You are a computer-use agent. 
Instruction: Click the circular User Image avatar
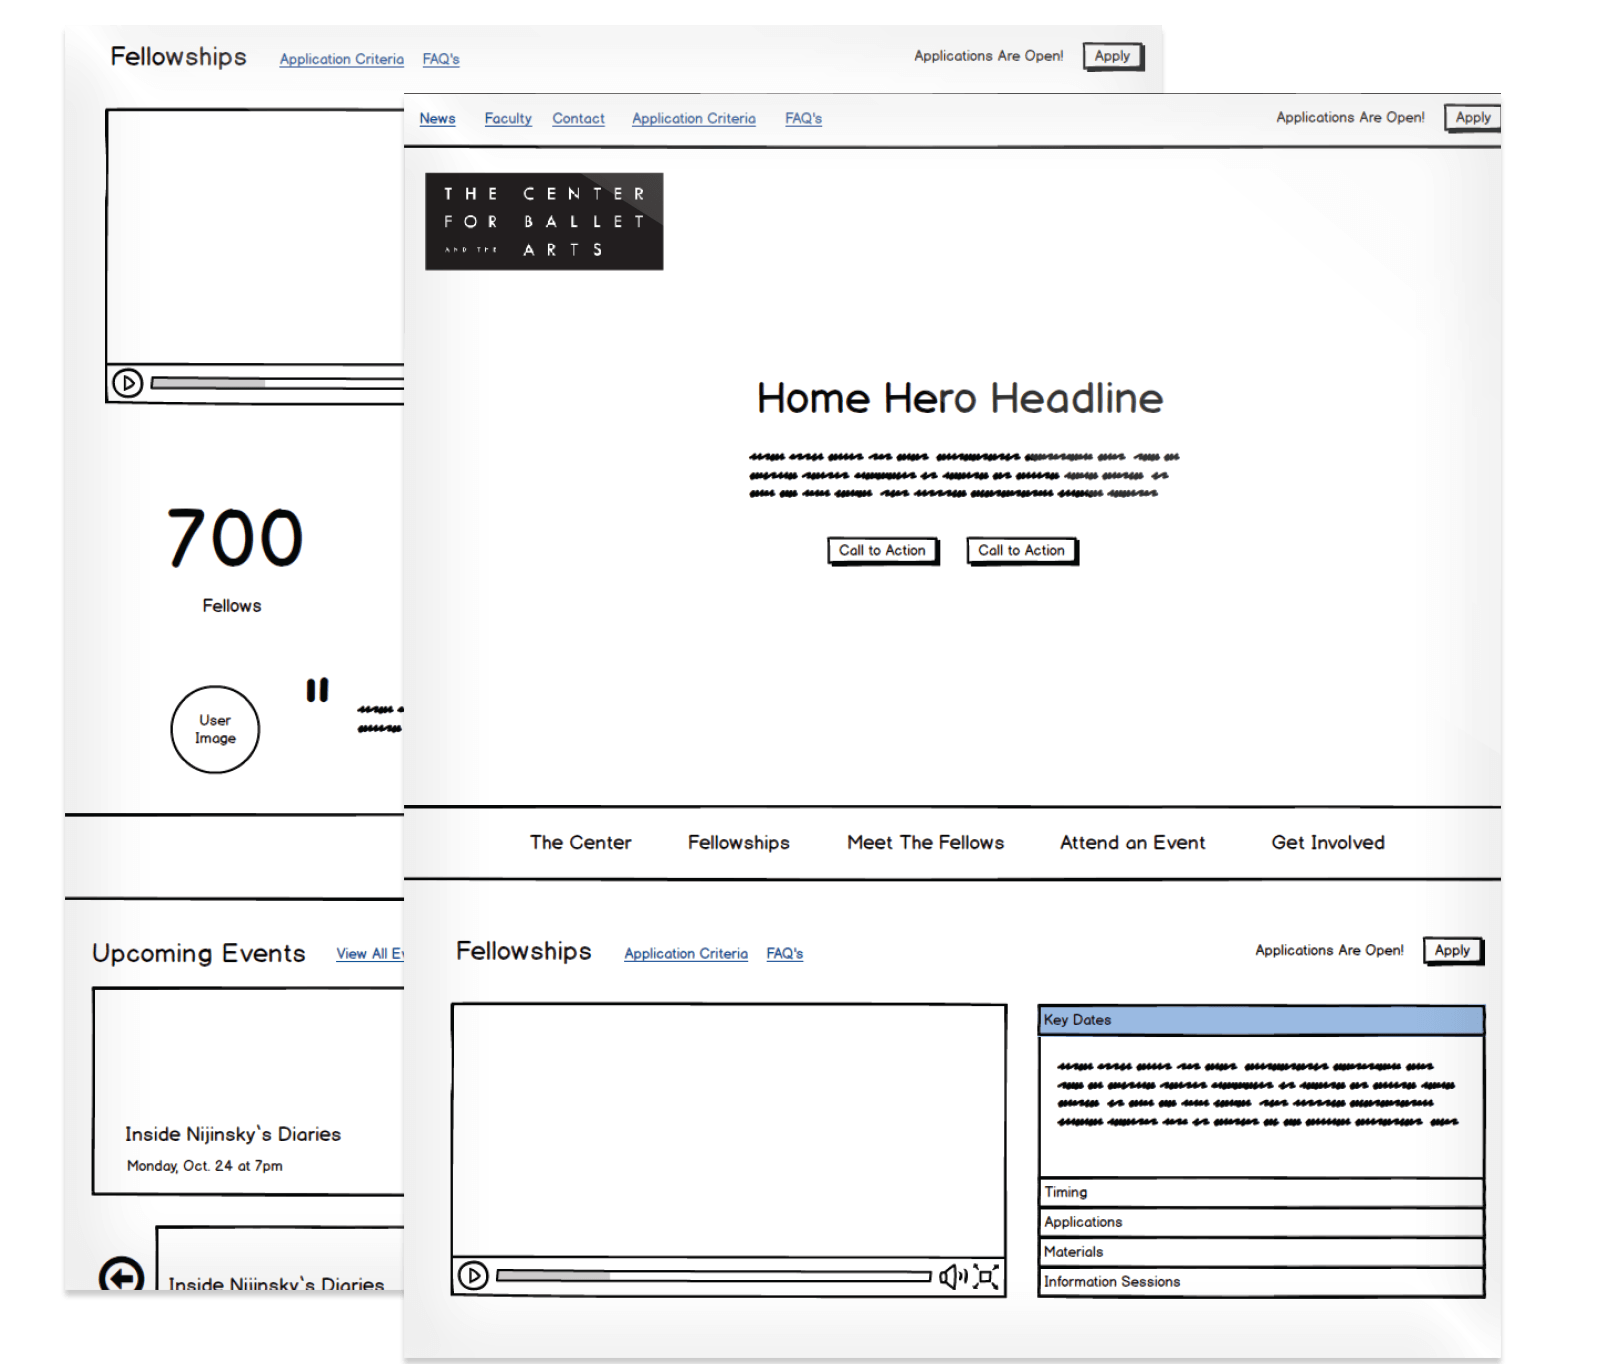click(215, 729)
